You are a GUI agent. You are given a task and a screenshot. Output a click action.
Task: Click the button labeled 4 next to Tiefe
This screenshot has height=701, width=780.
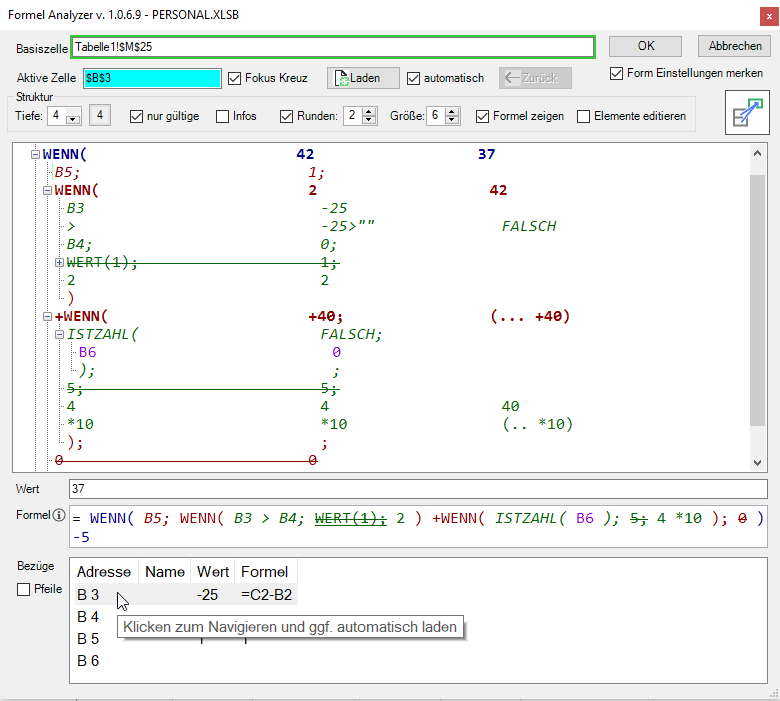pyautogui.click(x=100, y=115)
